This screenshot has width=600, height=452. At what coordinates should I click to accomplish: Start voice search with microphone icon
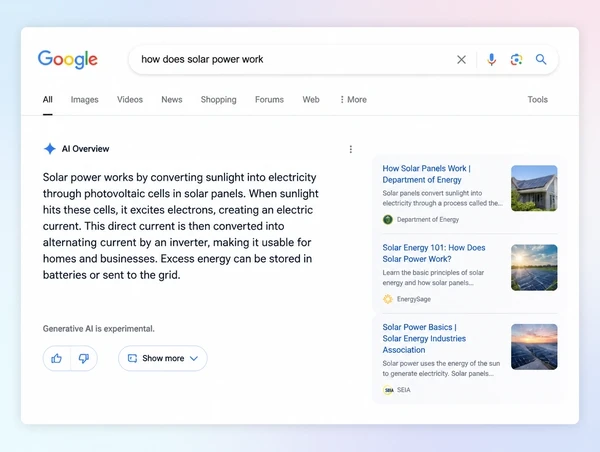pos(491,60)
